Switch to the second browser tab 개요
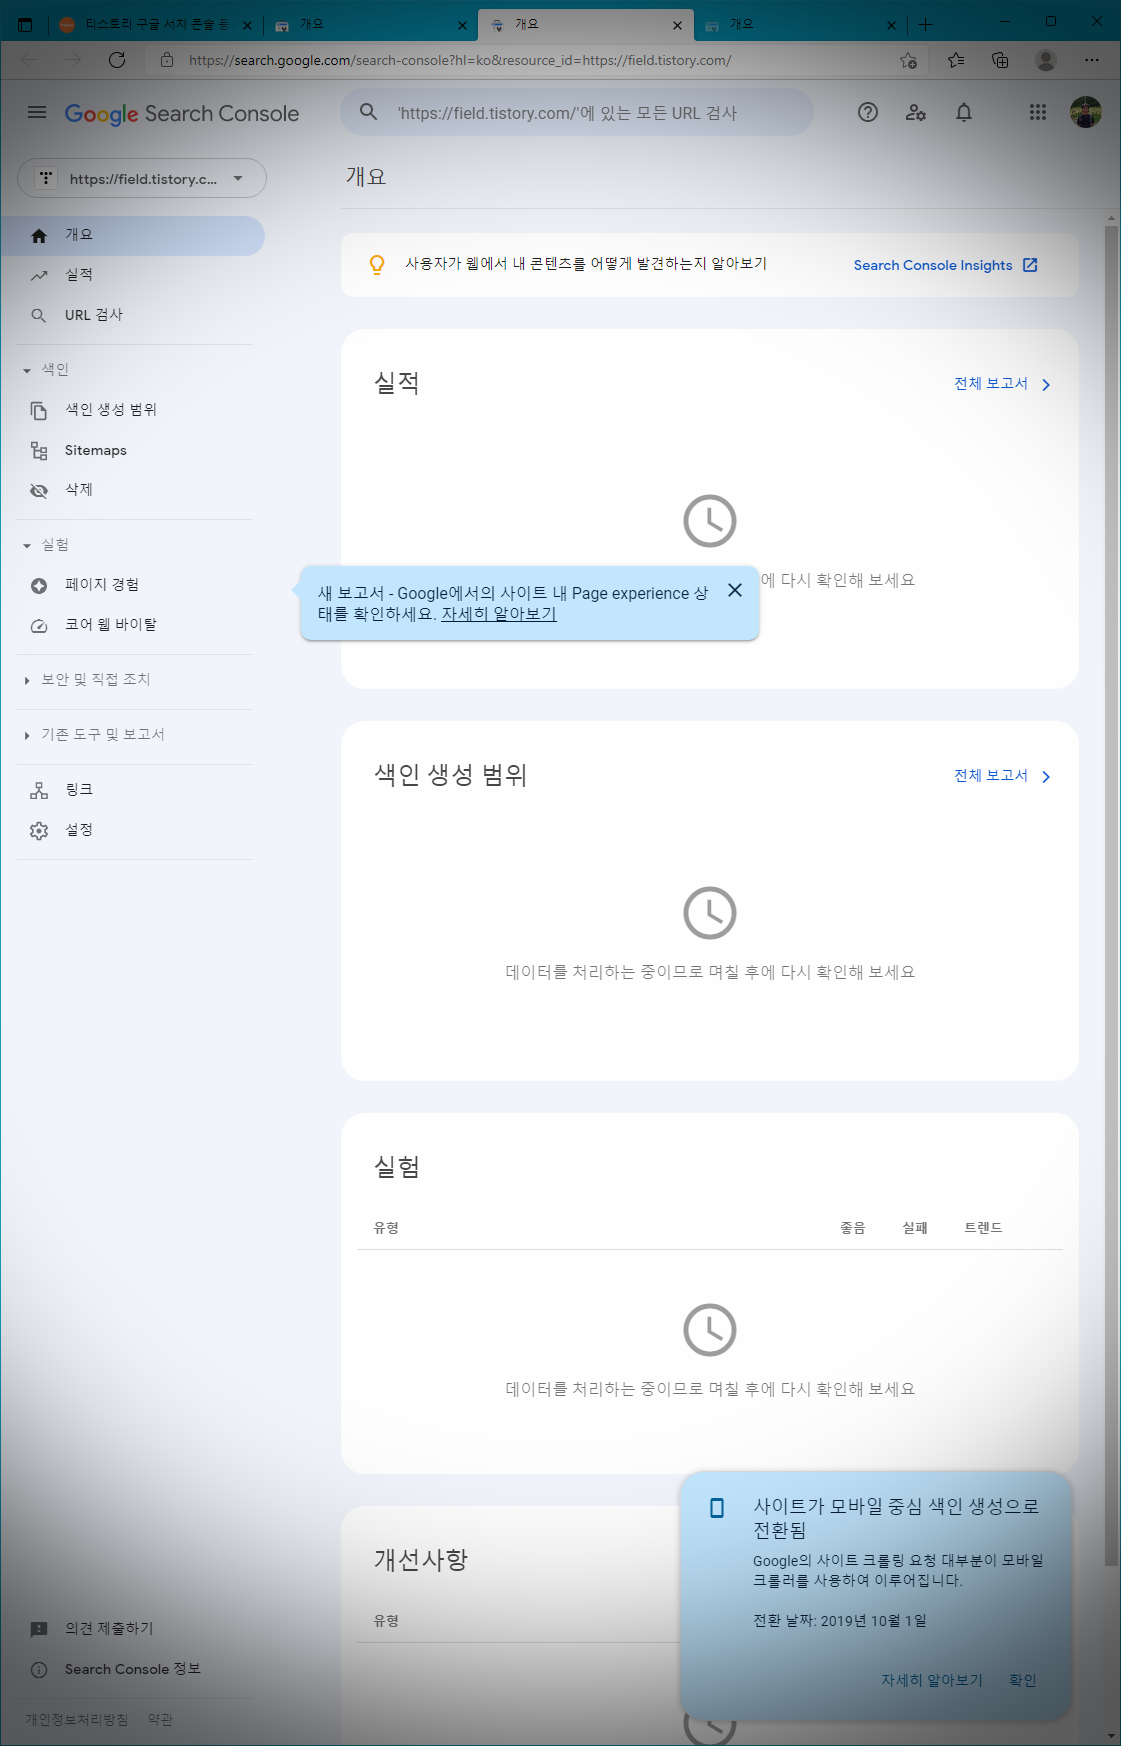1121x1746 pixels. [x=370, y=25]
